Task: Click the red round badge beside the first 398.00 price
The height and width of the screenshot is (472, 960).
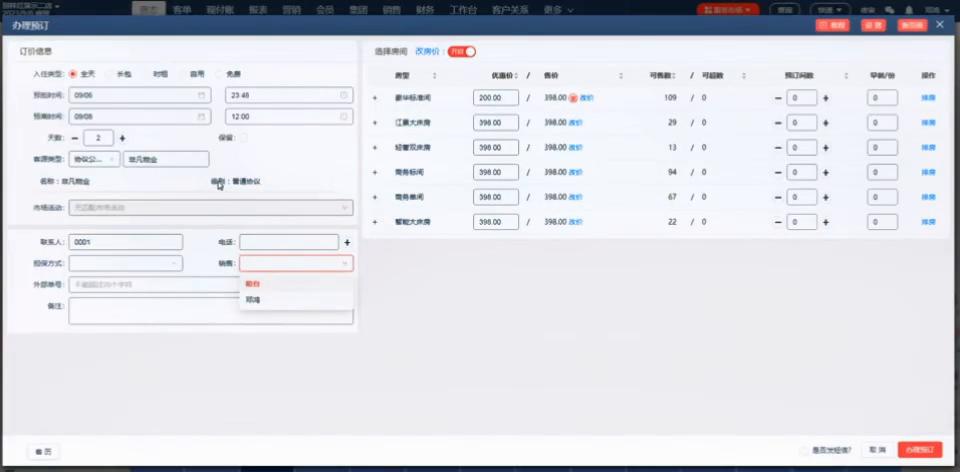Action: click(x=573, y=98)
